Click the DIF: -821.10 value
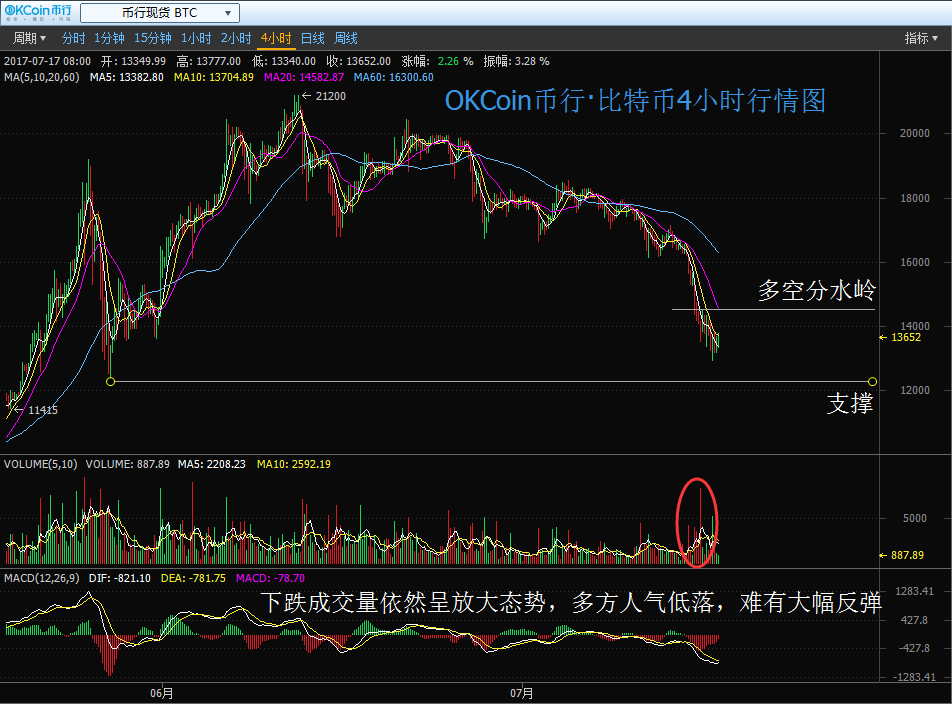Image resolution: width=952 pixels, height=704 pixels. tap(120, 578)
